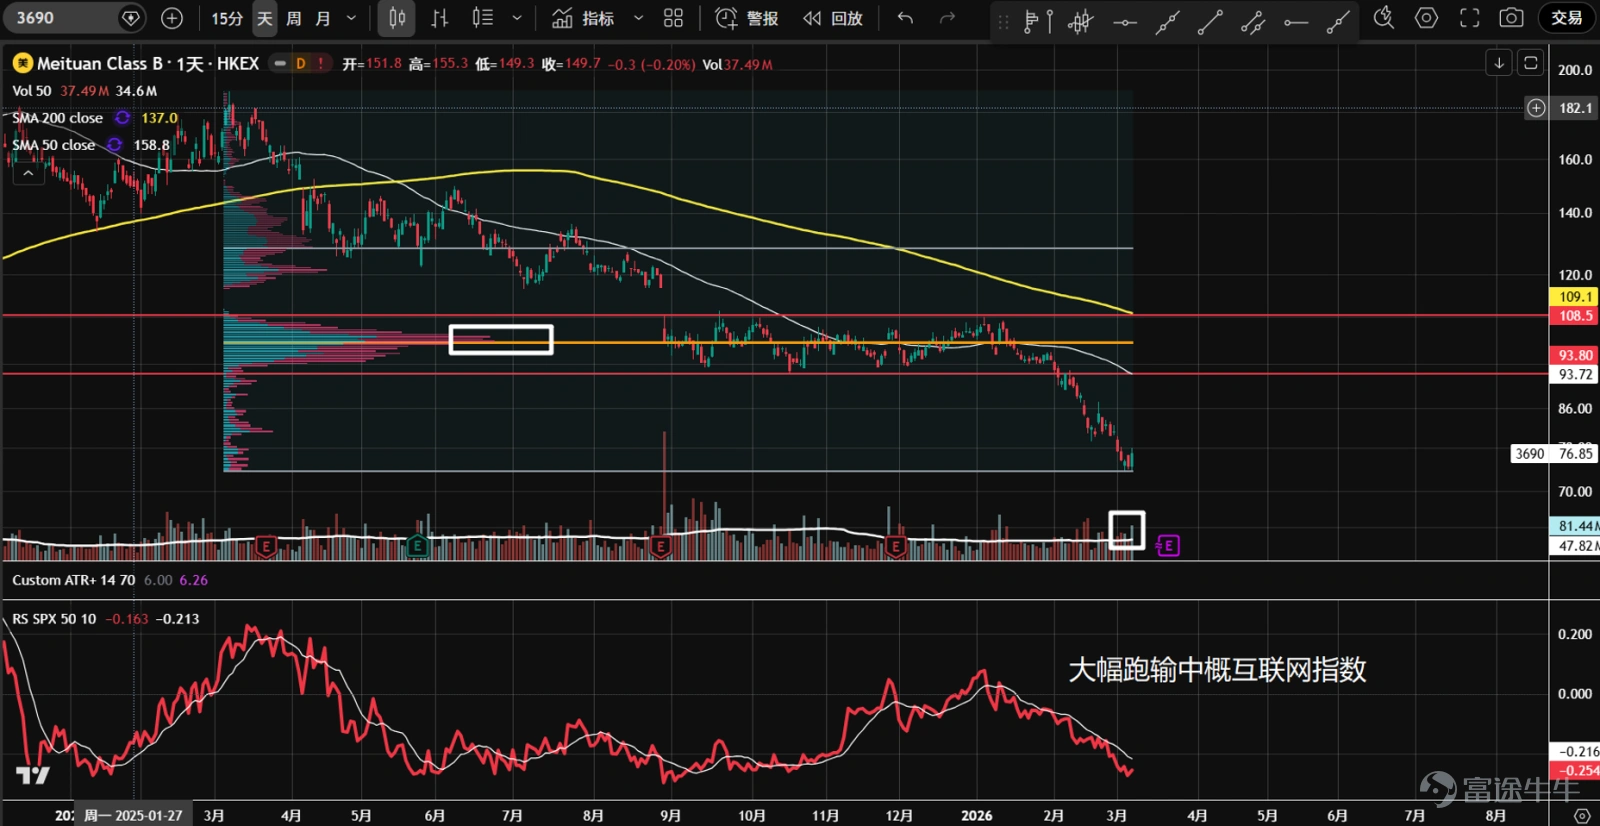
Task: Select the extended line tool with two middle points
Action: click(x=1167, y=21)
